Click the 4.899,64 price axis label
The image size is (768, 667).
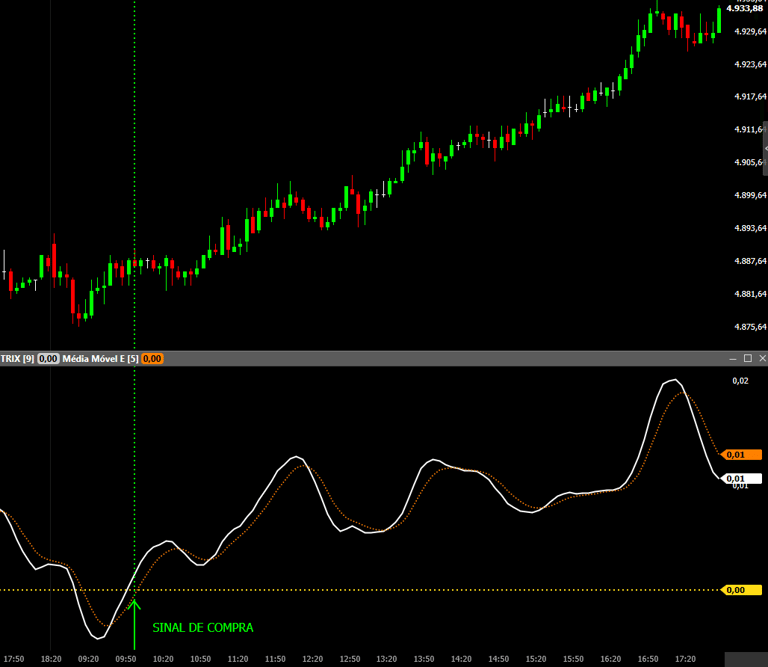pyautogui.click(x=750, y=195)
